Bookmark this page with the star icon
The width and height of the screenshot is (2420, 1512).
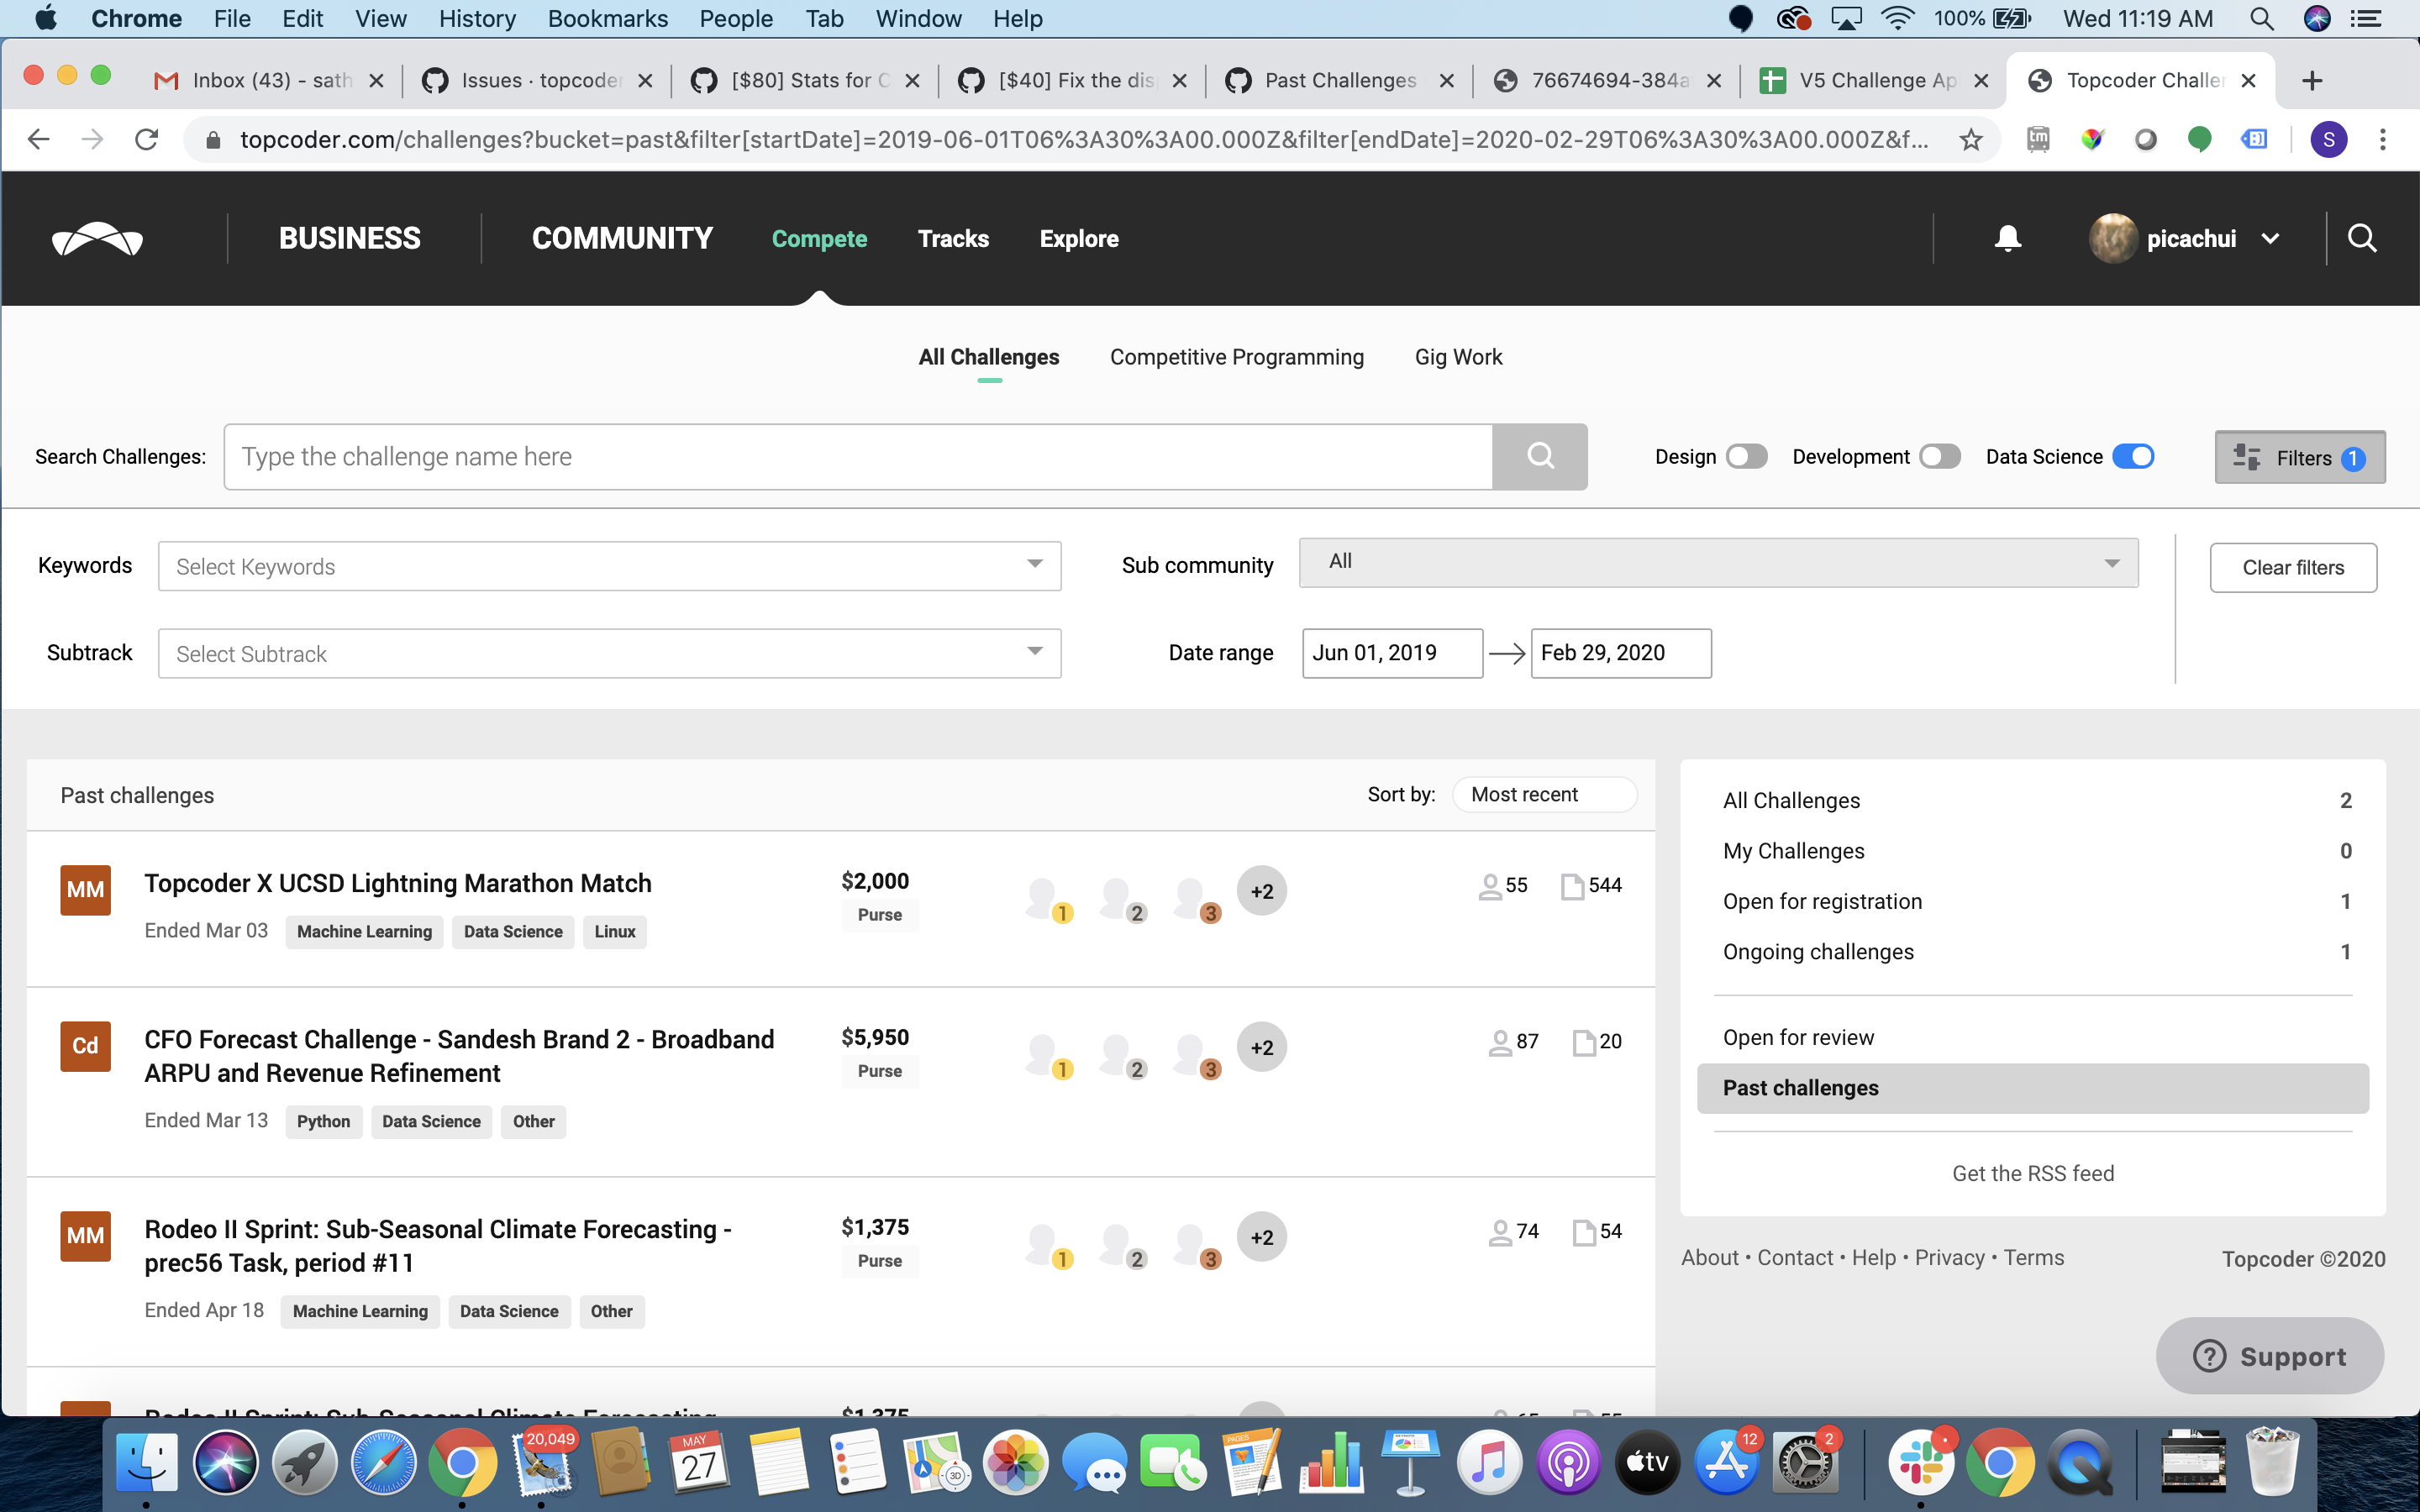point(1970,139)
